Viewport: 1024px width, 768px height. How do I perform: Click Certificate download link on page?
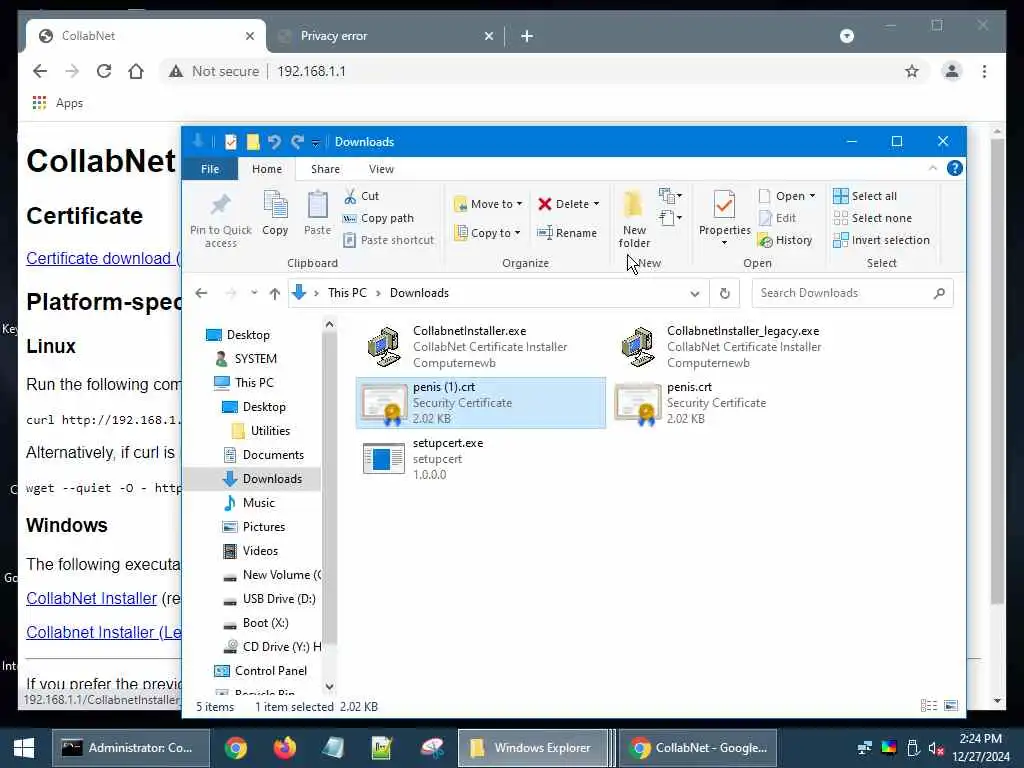coord(103,258)
